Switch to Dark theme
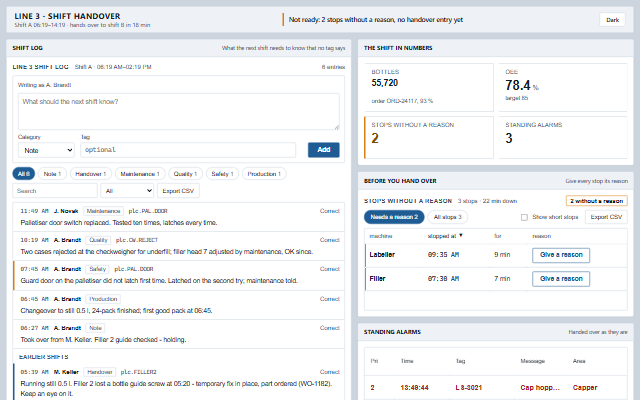This screenshot has width=640, height=400. coord(612,20)
